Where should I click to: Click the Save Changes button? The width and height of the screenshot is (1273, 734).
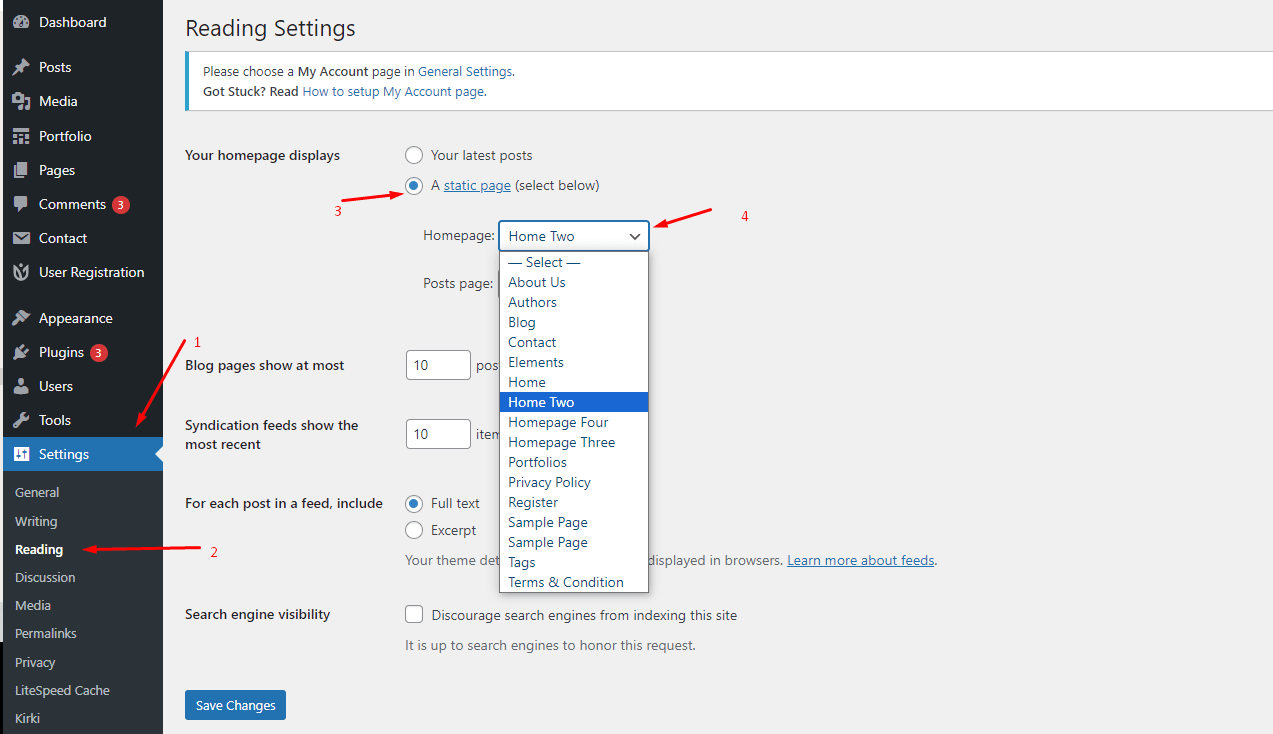click(236, 705)
